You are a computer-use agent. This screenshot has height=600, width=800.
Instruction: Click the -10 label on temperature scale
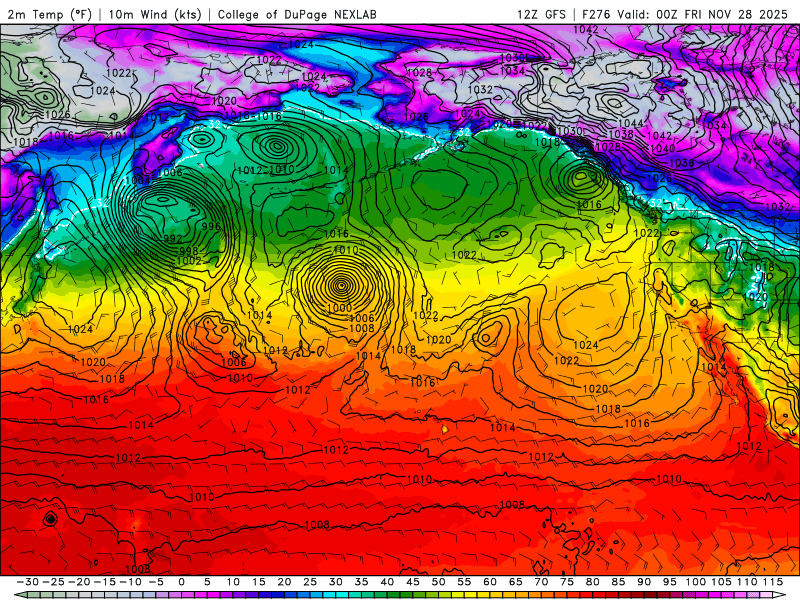tap(131, 582)
